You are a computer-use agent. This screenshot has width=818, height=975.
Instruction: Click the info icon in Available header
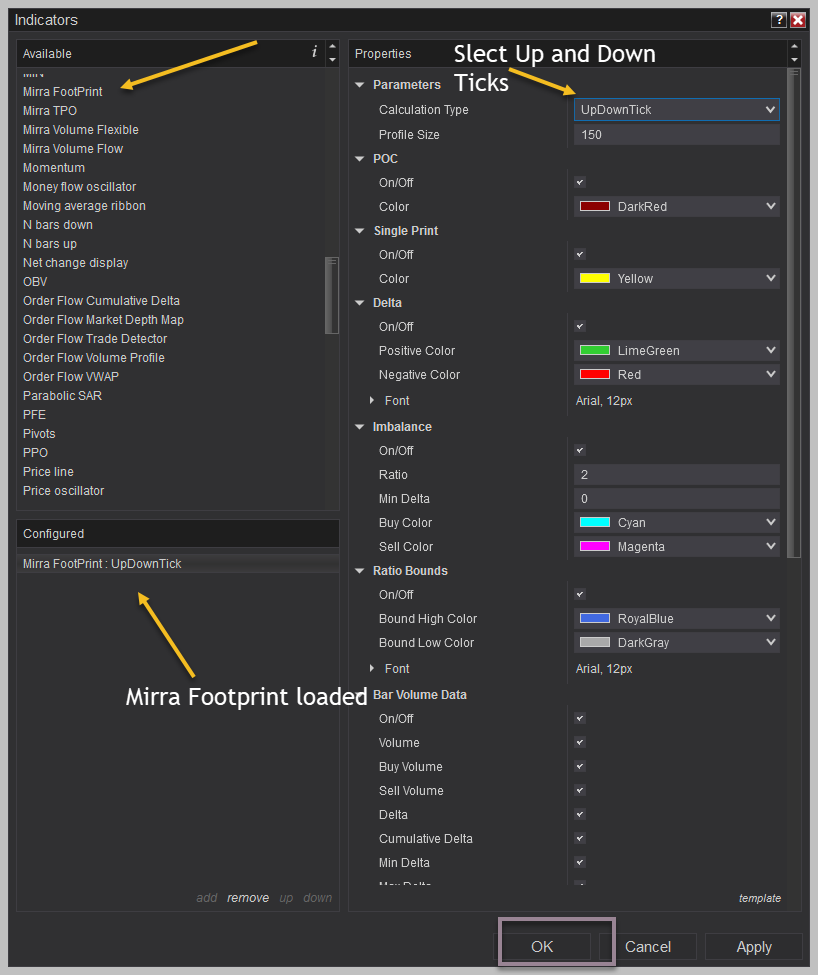tap(315, 52)
